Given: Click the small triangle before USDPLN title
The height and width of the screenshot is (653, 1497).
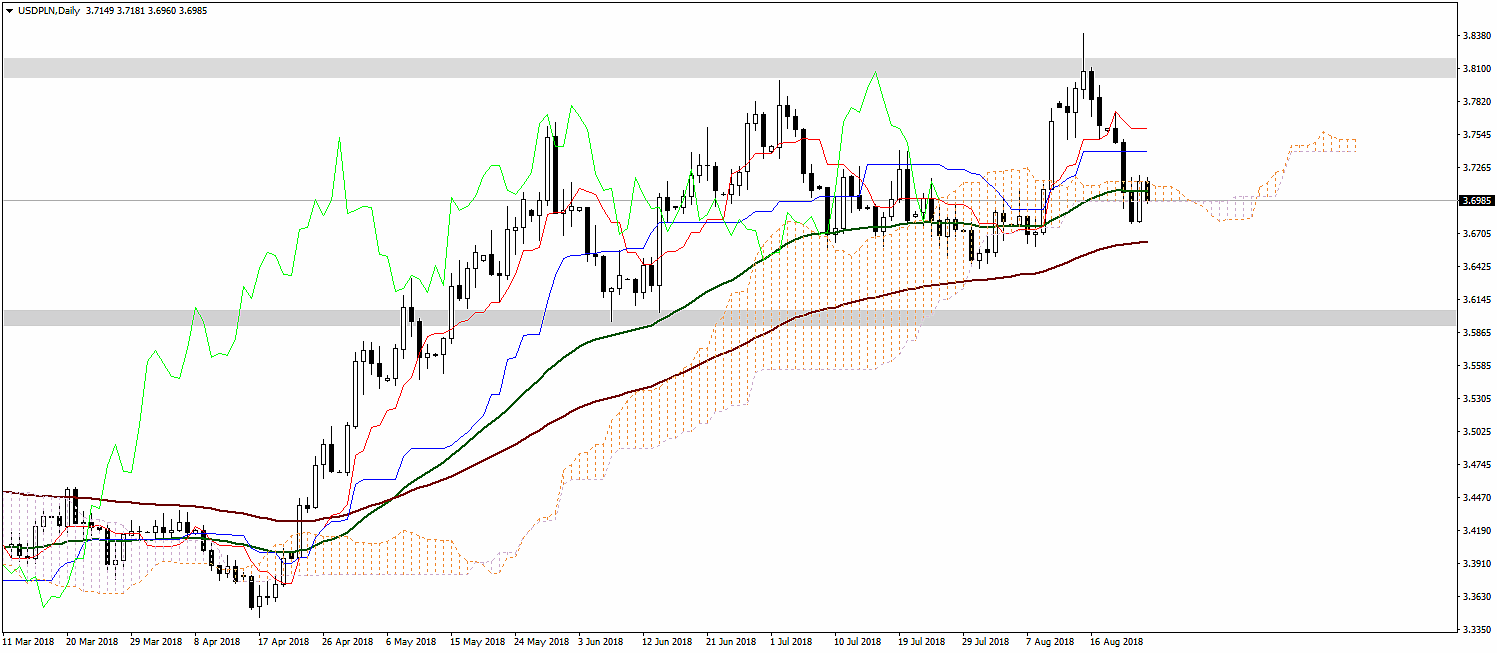Looking at the screenshot, I should (x=9, y=9).
